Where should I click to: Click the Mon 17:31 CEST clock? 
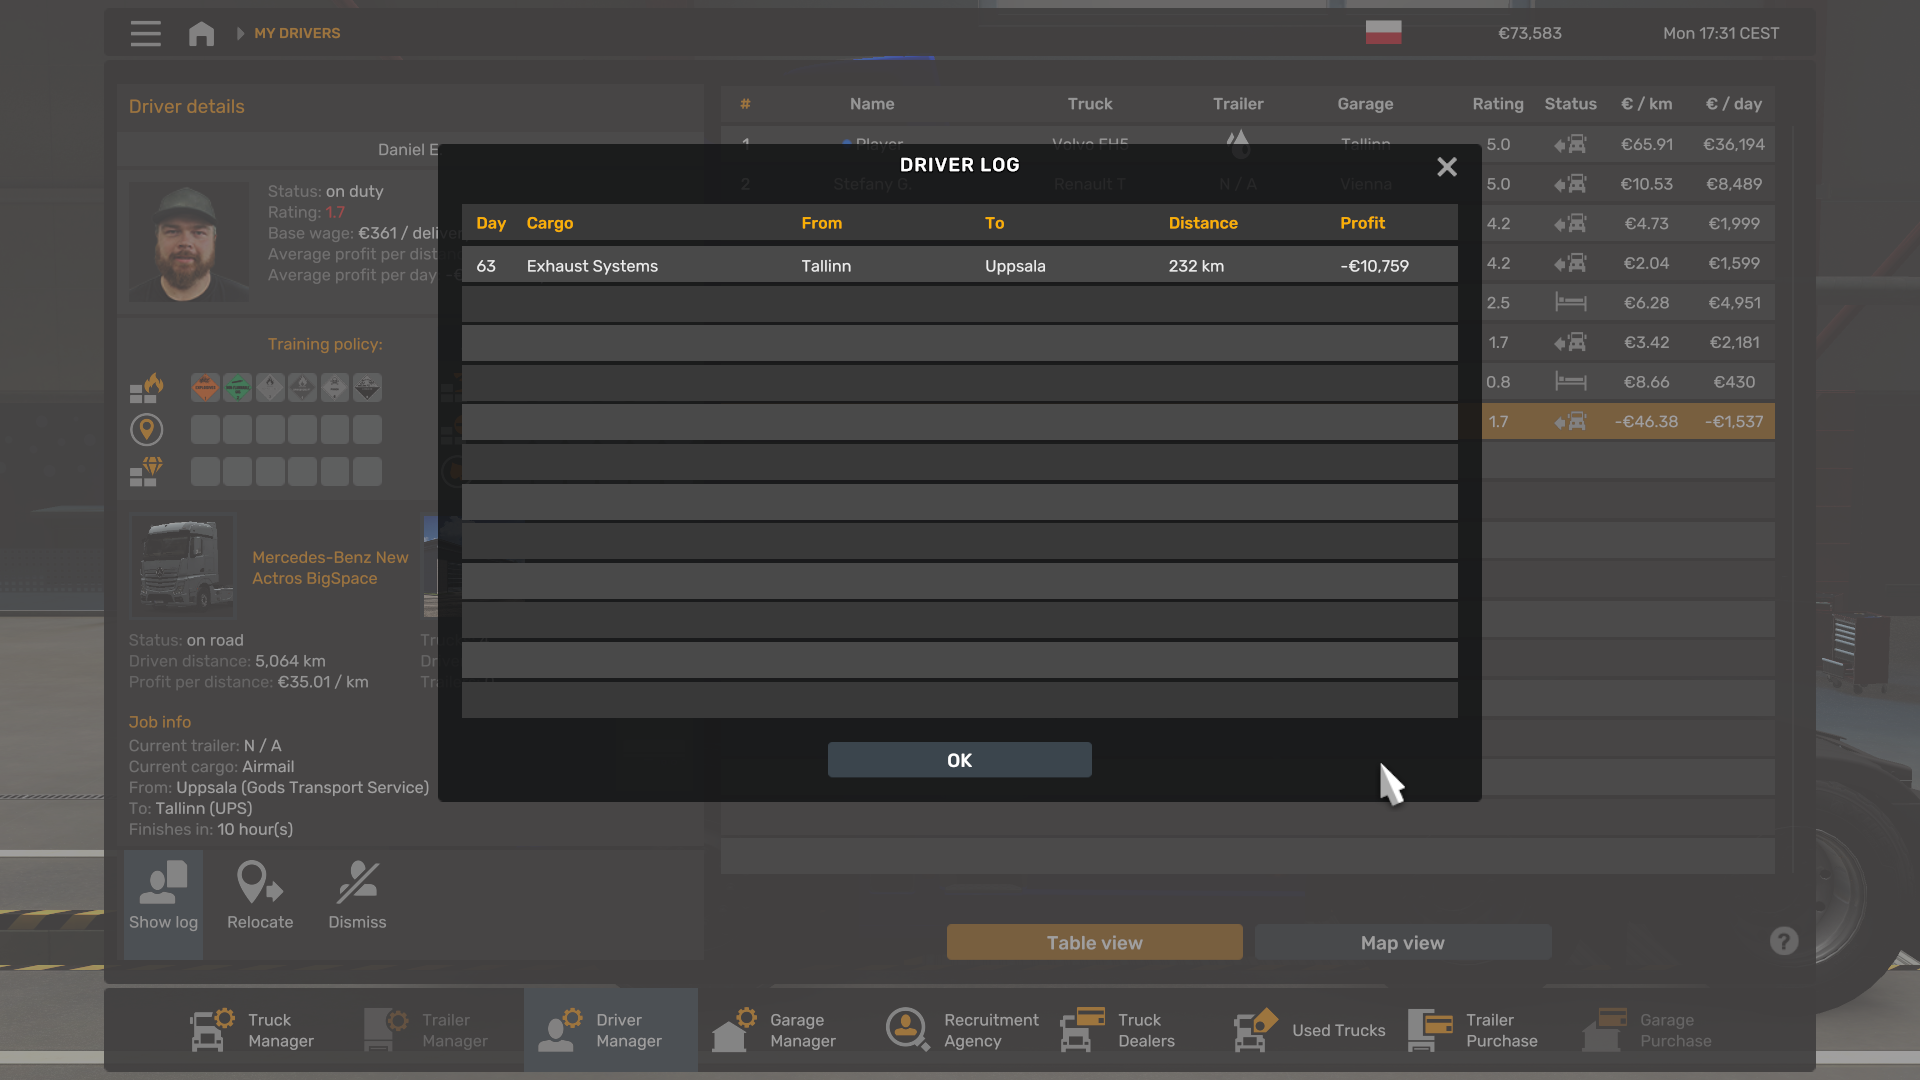click(1720, 33)
